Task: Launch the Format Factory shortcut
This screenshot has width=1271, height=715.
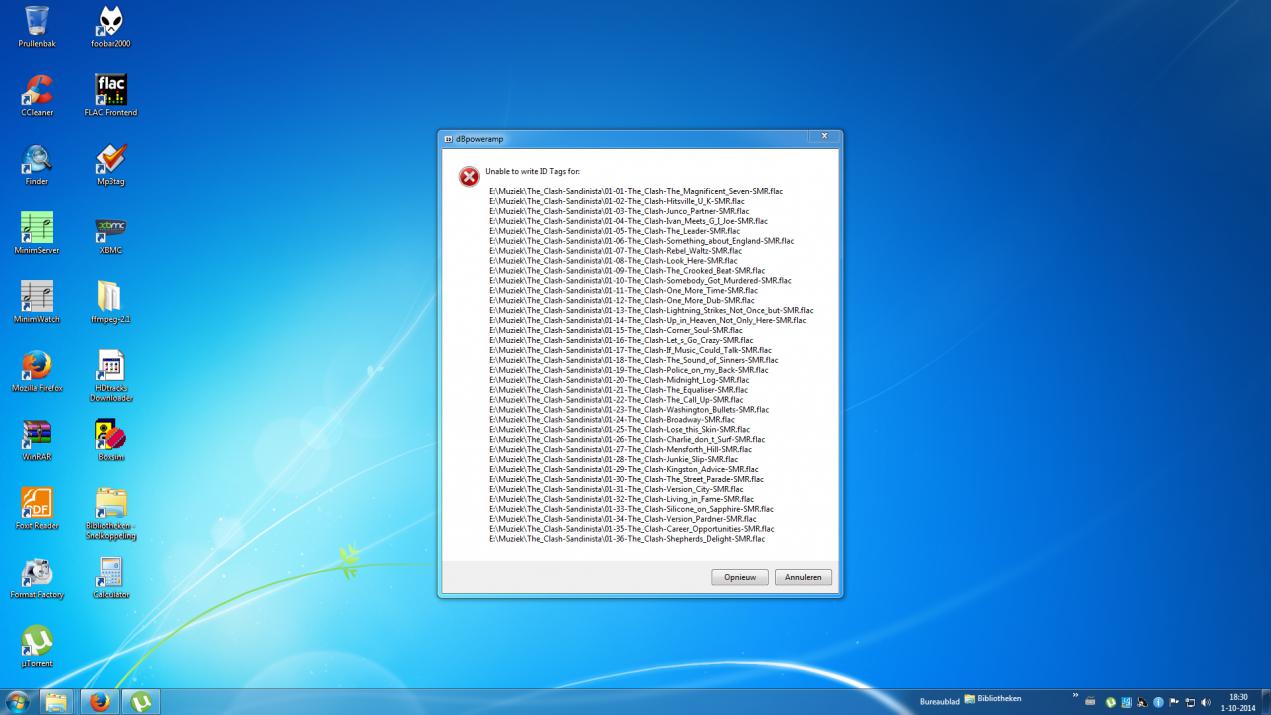Action: click(37, 572)
